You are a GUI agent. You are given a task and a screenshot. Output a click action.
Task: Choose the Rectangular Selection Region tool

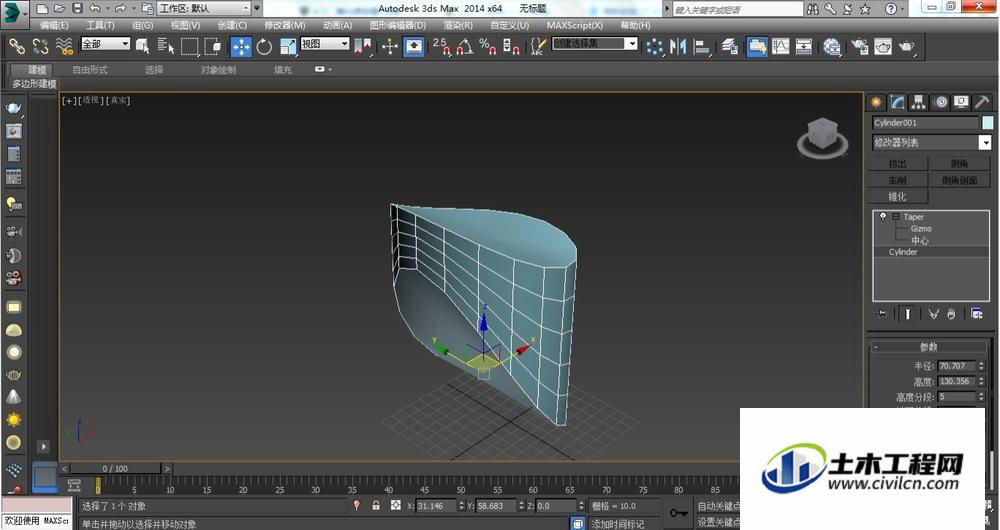pyautogui.click(x=190, y=46)
